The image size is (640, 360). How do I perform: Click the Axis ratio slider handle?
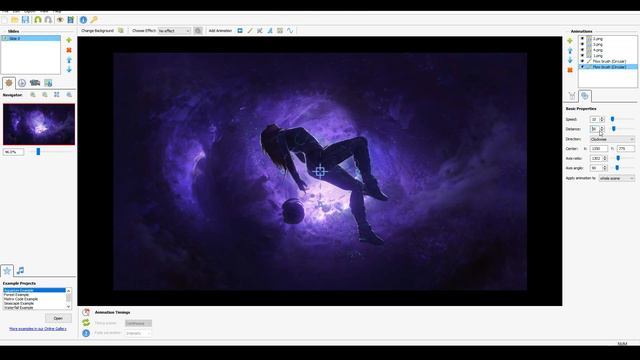tap(618, 158)
